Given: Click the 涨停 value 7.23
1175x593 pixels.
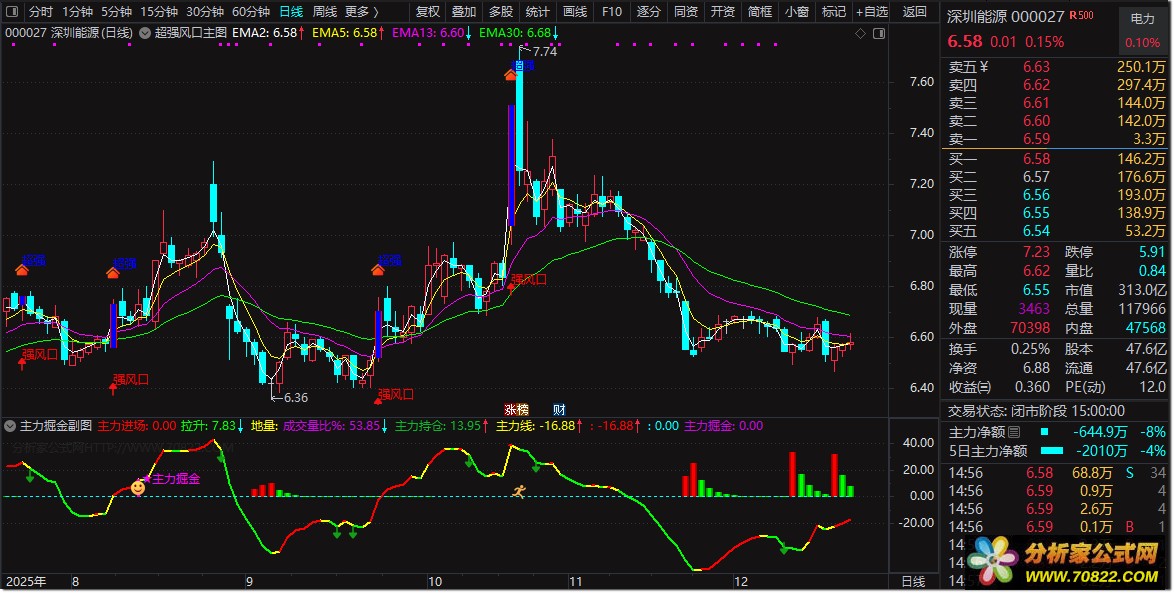Looking at the screenshot, I should tap(1036, 252).
